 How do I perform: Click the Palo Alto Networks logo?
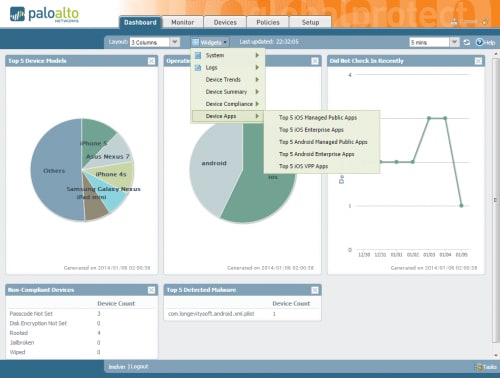click(x=44, y=14)
